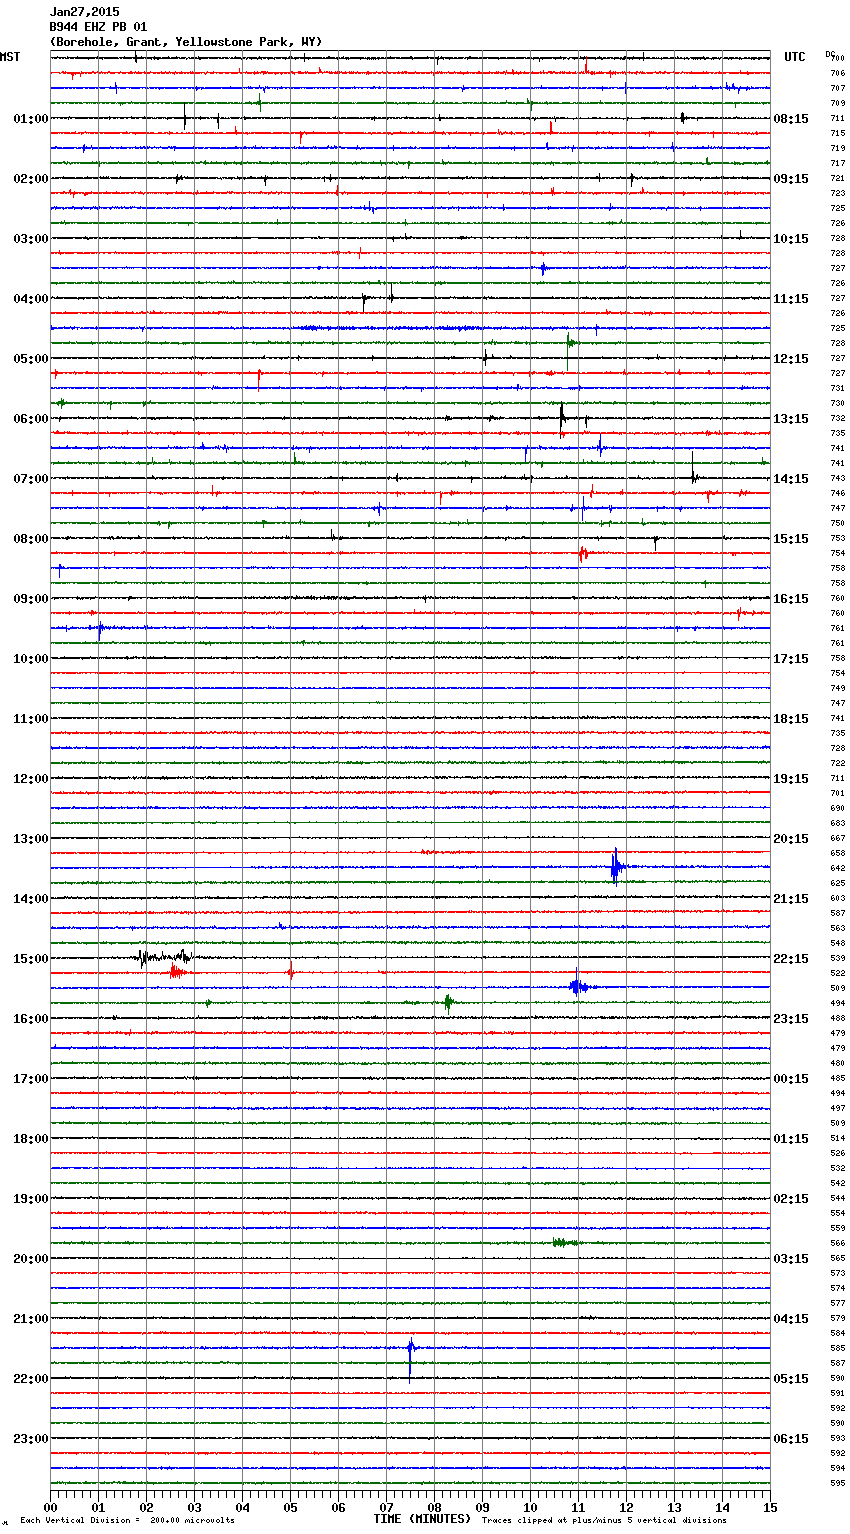Select the 05:00 MST row label
The image size is (850, 1534).
coord(30,359)
